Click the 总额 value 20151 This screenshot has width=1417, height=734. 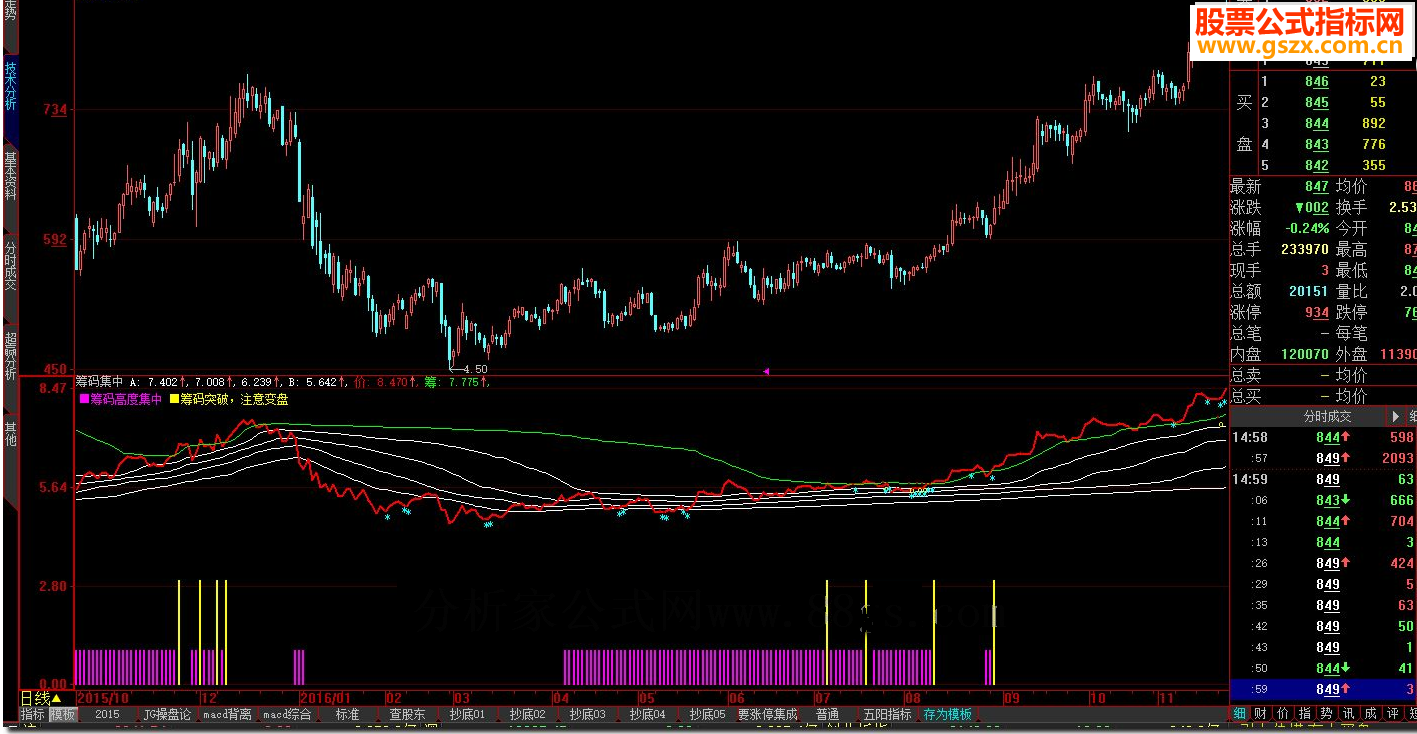1309,292
